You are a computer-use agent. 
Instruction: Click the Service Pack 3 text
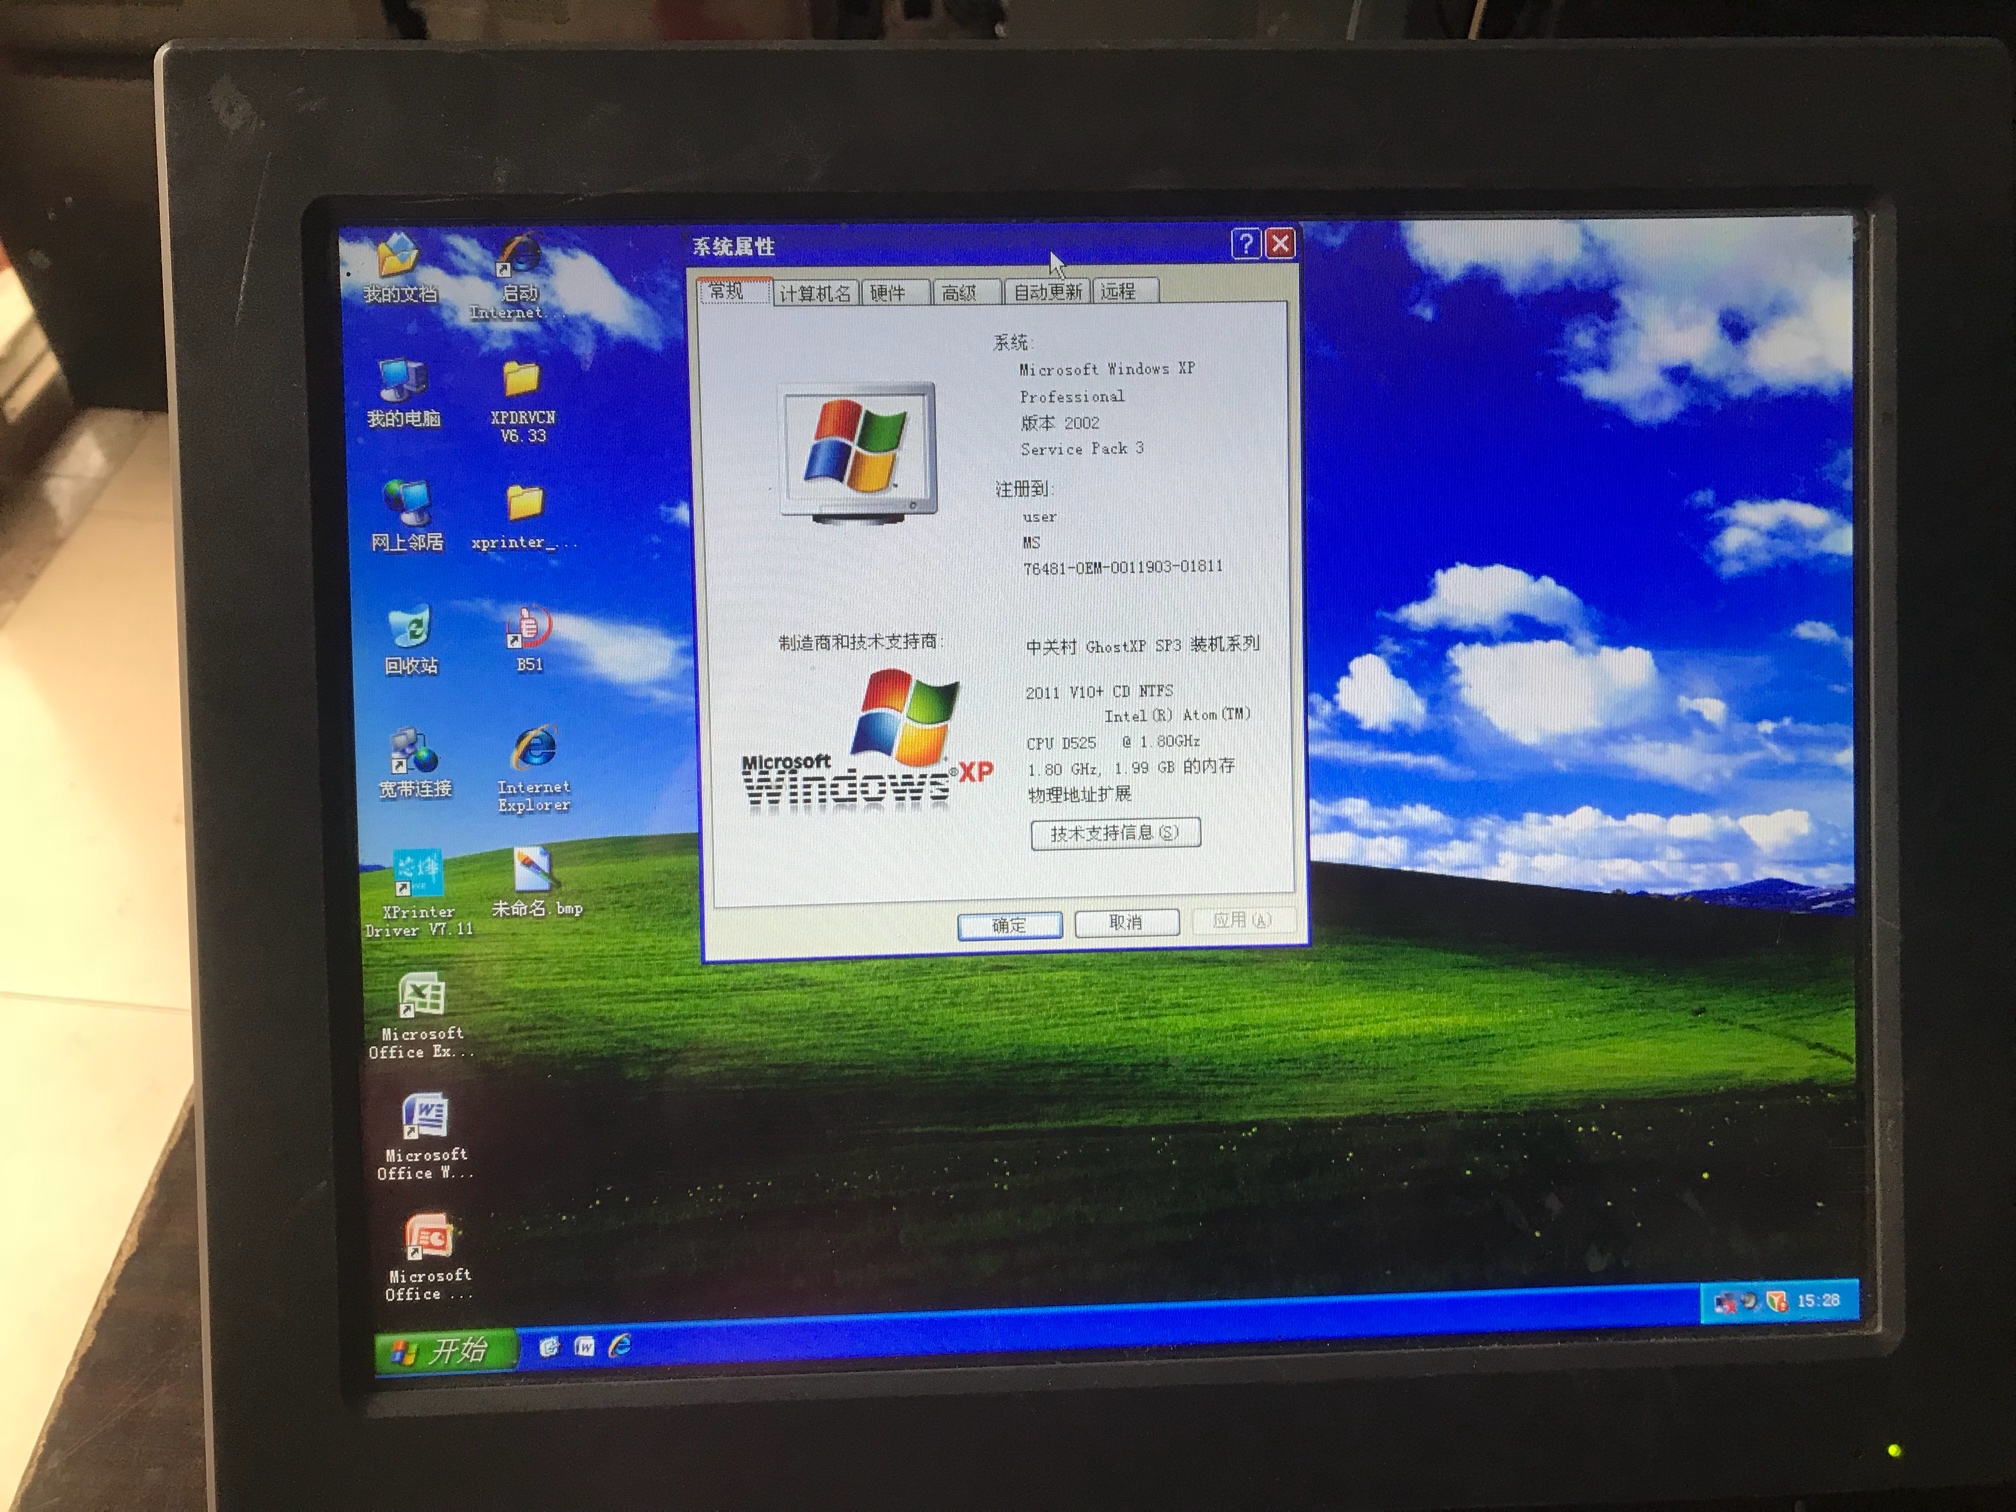(1082, 449)
